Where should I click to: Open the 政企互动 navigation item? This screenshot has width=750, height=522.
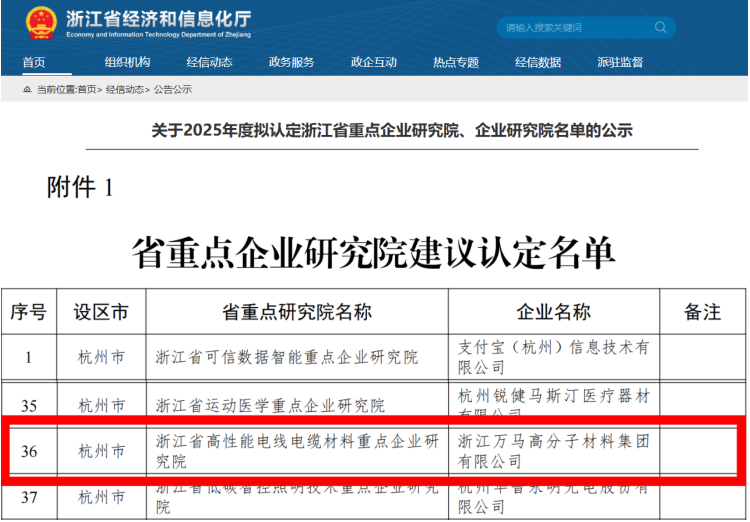373,62
